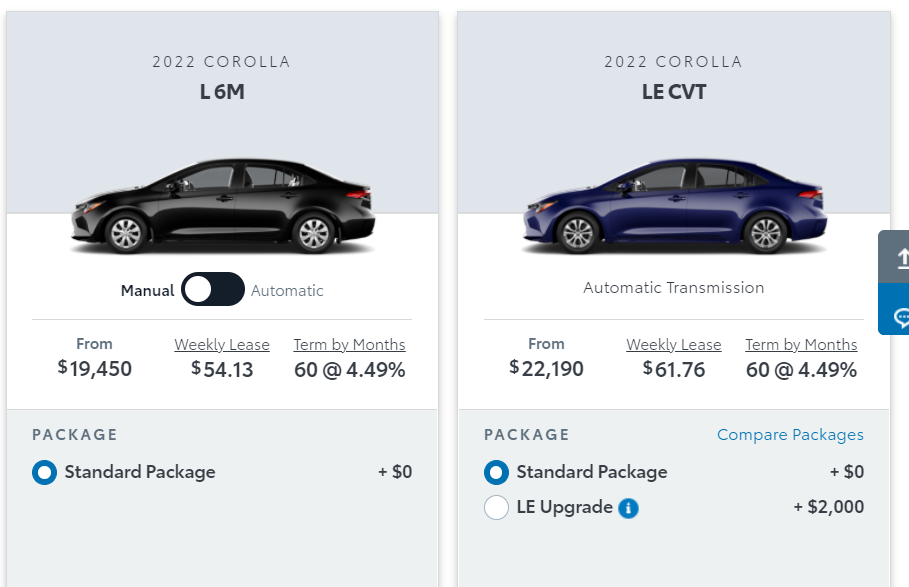This screenshot has height=587, width=909.
Task: Click the L 6M model title
Action: tap(222, 92)
